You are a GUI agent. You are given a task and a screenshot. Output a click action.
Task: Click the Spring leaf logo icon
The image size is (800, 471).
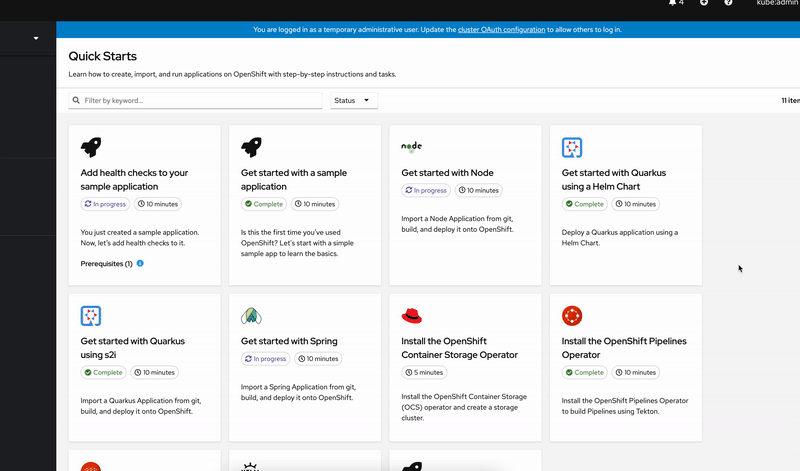251,316
